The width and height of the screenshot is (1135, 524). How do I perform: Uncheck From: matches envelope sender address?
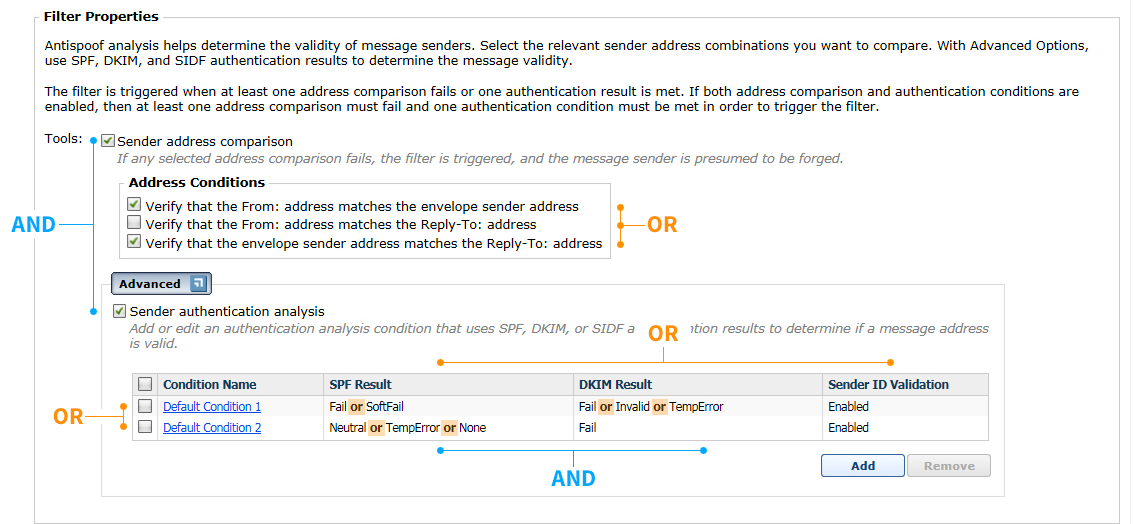click(134, 205)
